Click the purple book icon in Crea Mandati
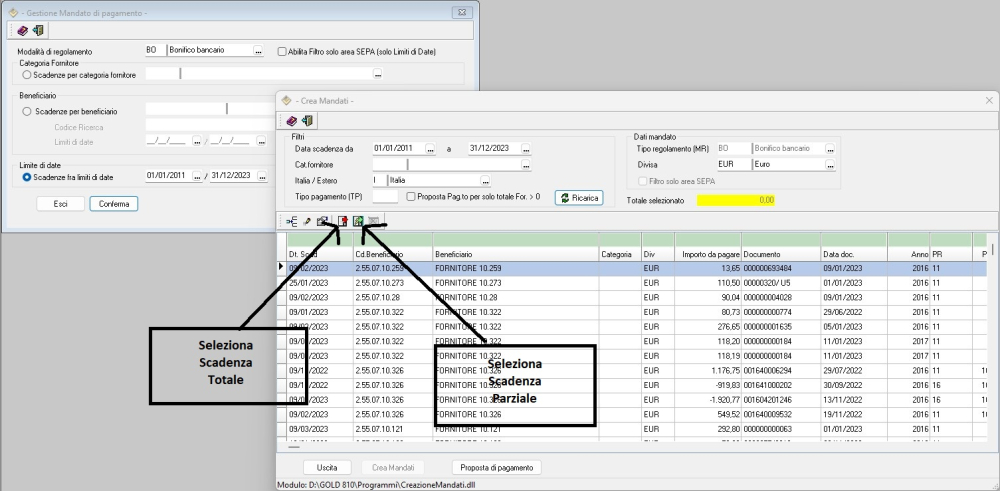 coord(291,121)
